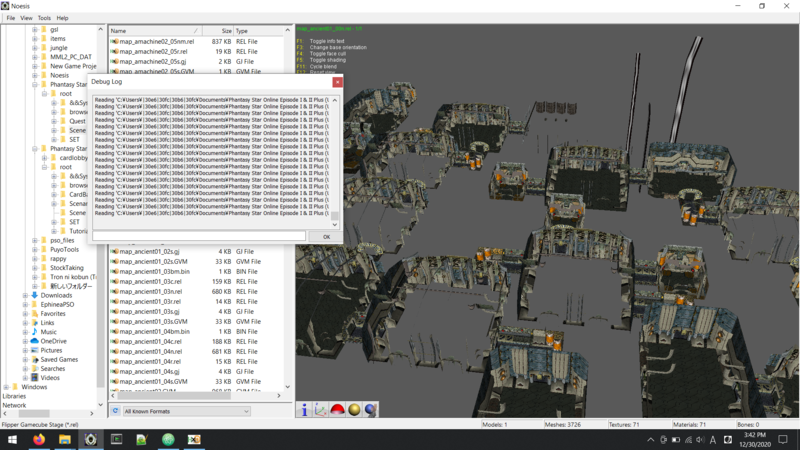Viewport: 800px width, 450px height.
Task: Expand the Downloads folder node
Action: coord(25,295)
